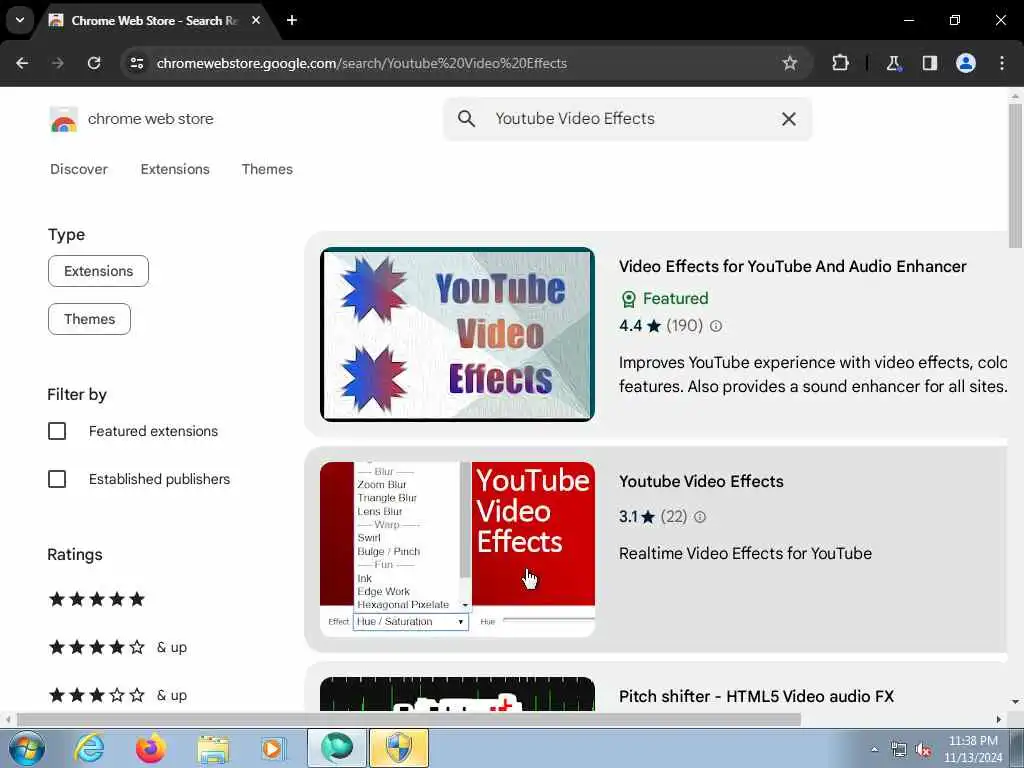Open Chrome three-dot menu
The width and height of the screenshot is (1024, 768).
(x=1002, y=63)
